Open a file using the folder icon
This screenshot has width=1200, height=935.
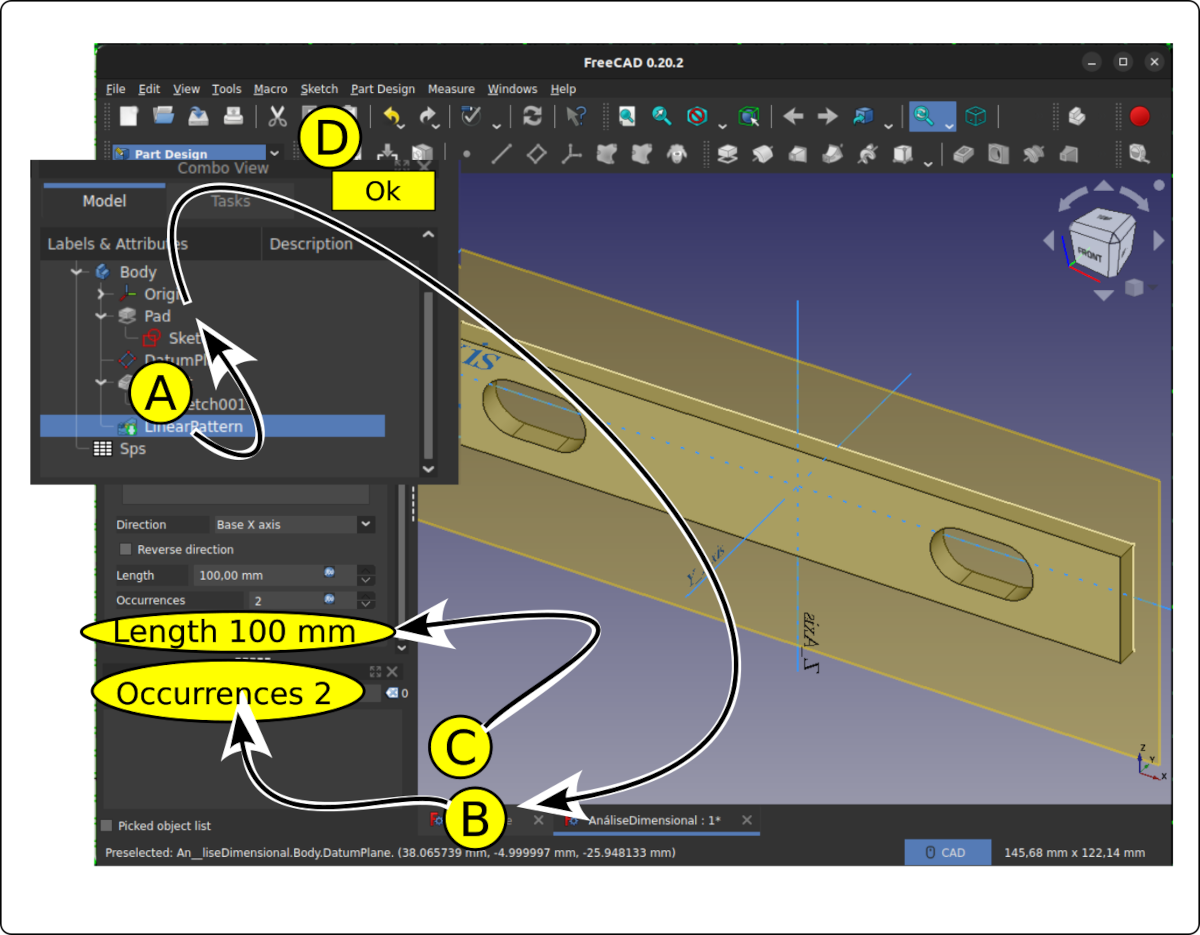coord(163,116)
